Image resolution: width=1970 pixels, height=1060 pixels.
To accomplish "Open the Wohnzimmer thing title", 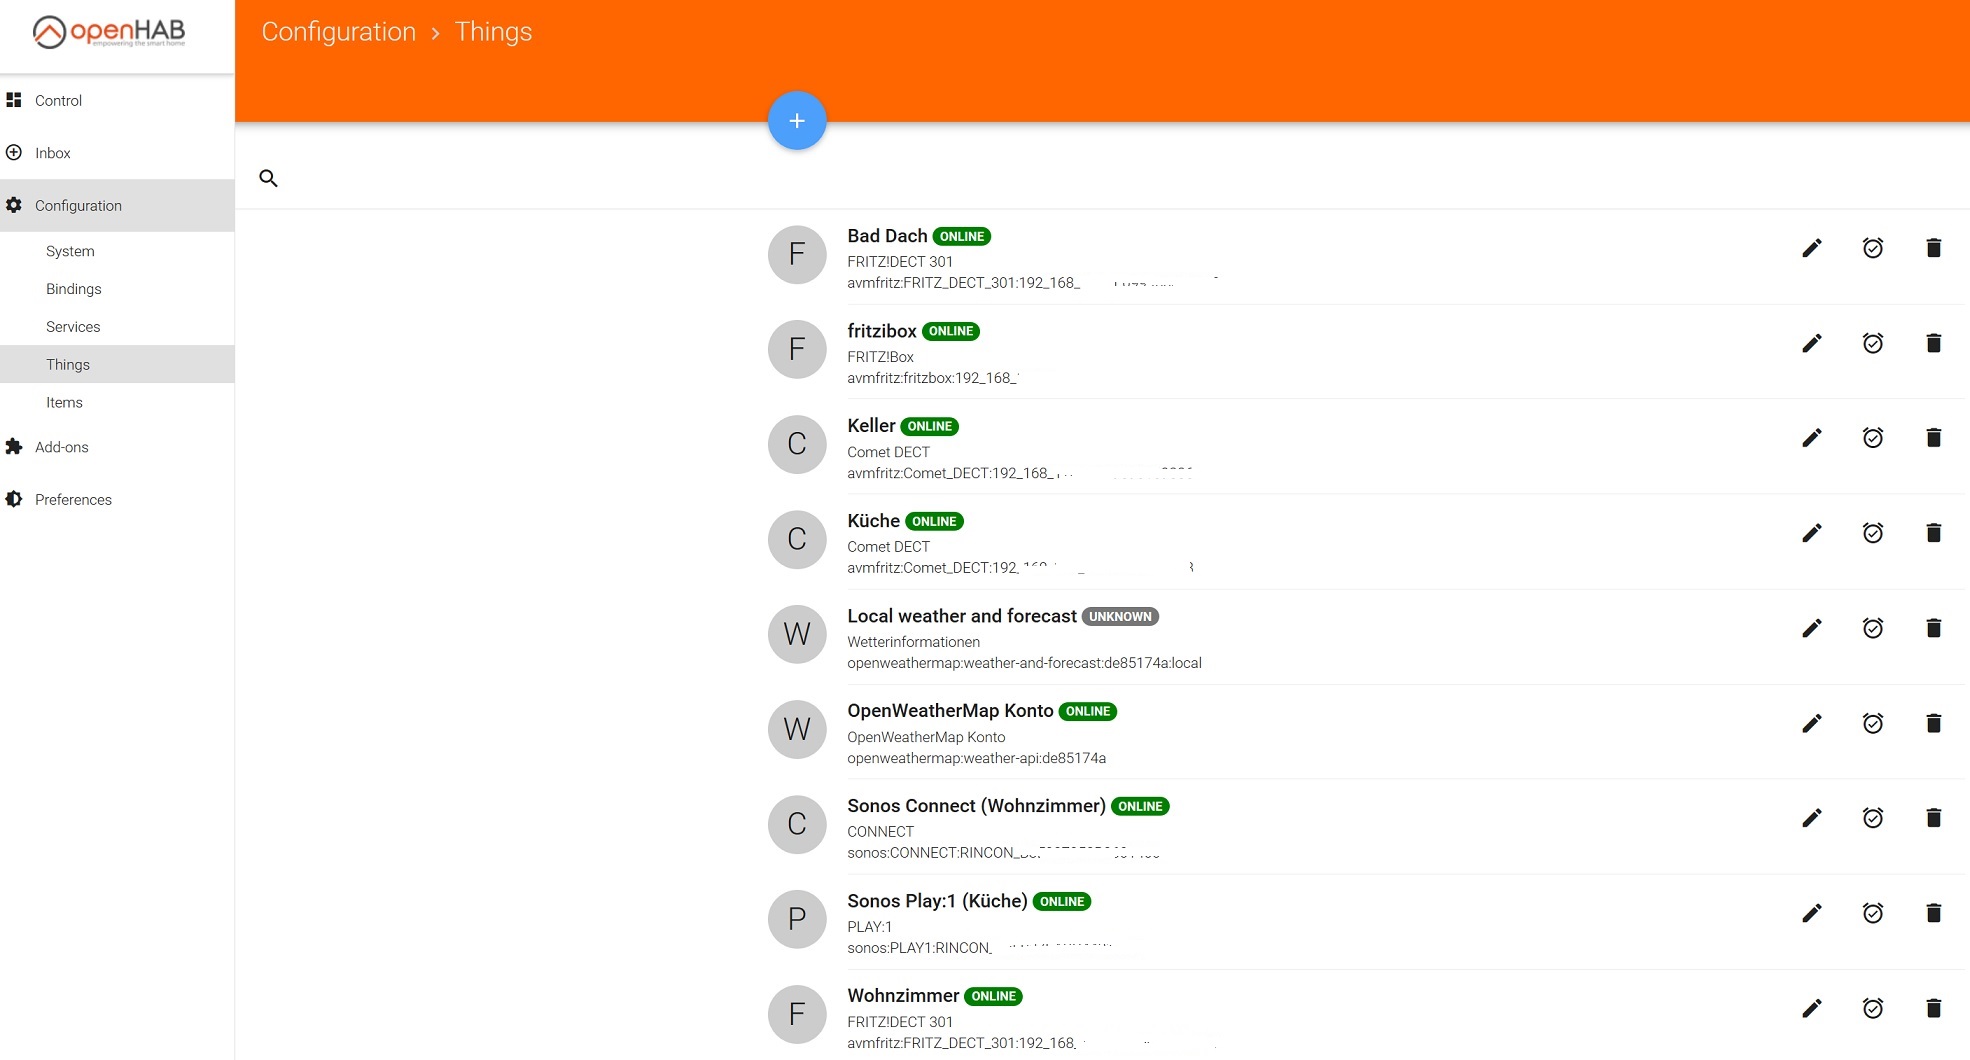I will point(903,996).
